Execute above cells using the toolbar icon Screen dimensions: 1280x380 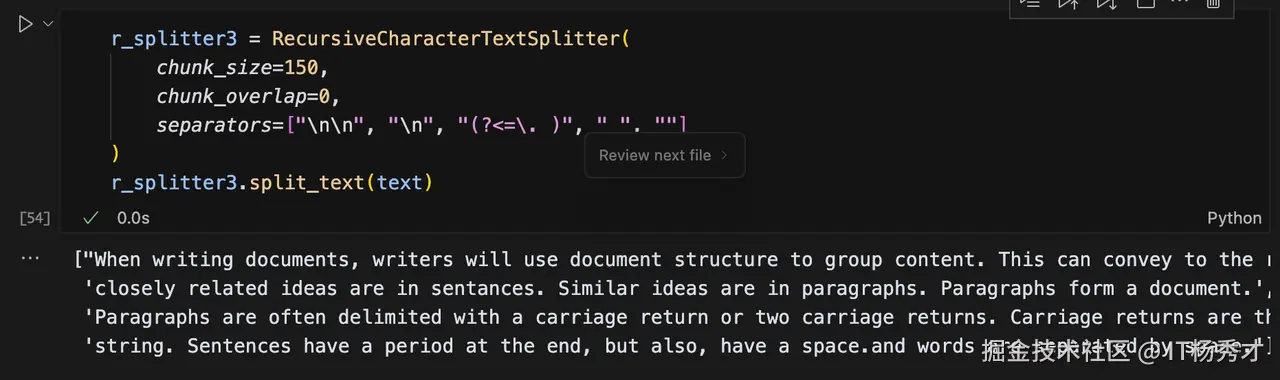pos(1069,4)
